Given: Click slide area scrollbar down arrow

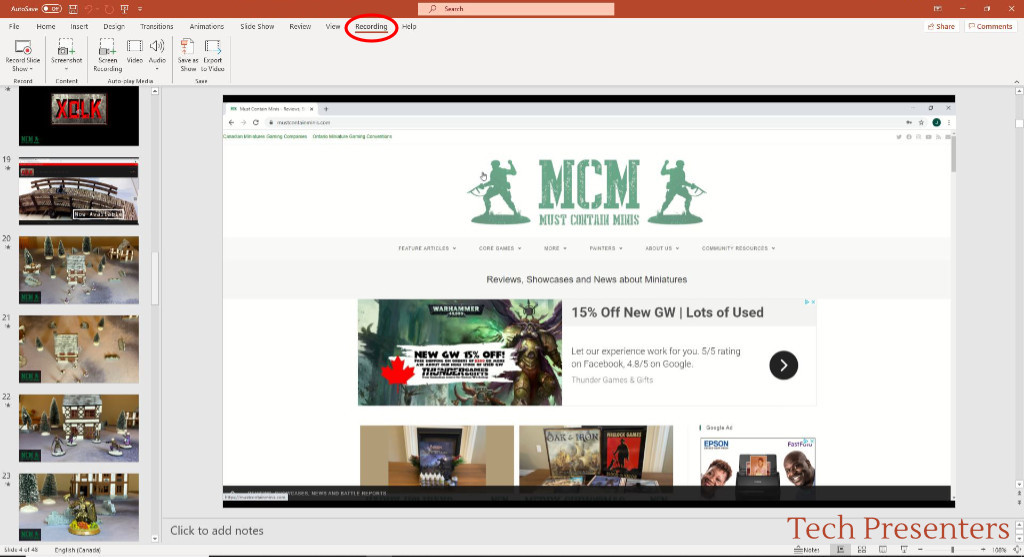Looking at the screenshot, I should pyautogui.click(x=1019, y=485).
